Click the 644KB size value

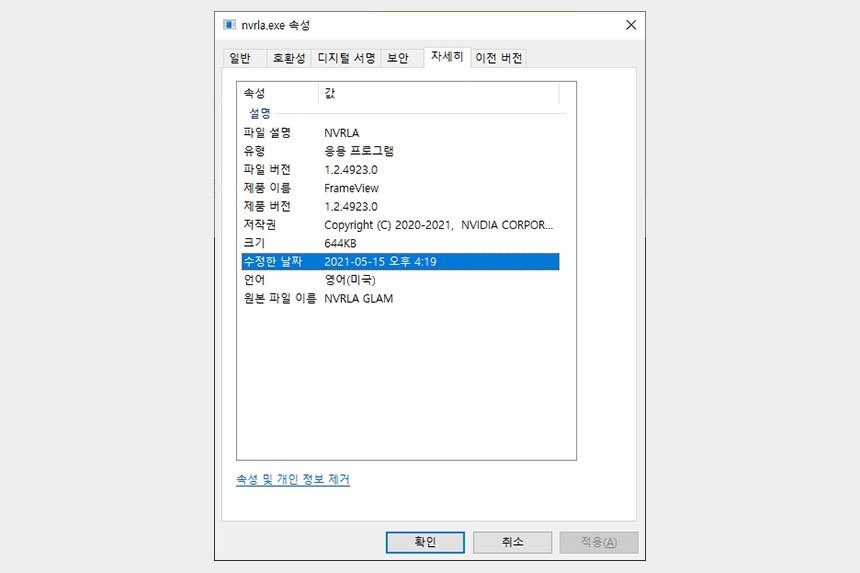340,243
